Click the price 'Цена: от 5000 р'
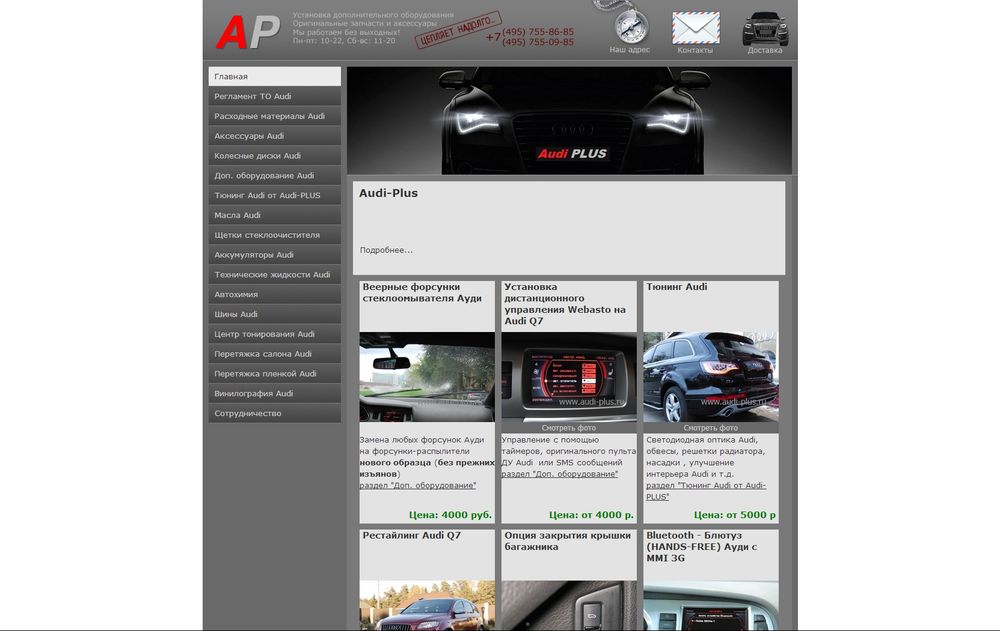1000x631 pixels. pyautogui.click(x=735, y=515)
